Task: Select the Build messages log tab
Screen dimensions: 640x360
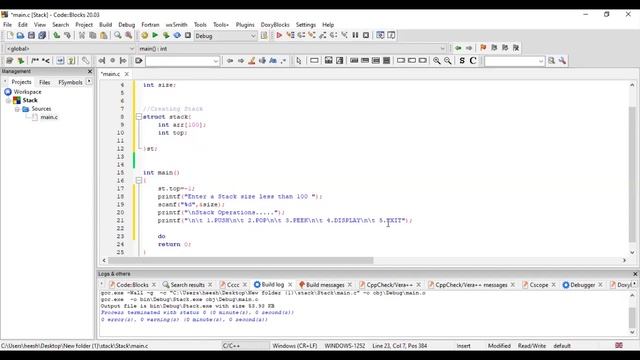Action: click(x=325, y=284)
